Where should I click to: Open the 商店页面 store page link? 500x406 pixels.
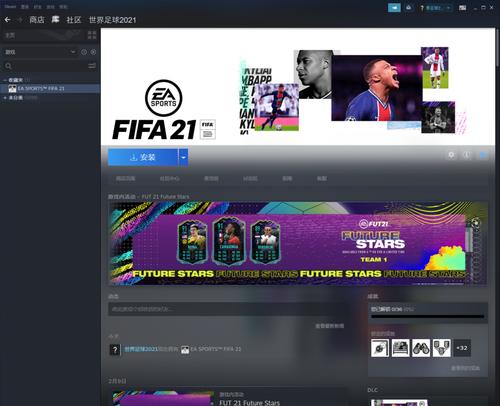point(125,179)
